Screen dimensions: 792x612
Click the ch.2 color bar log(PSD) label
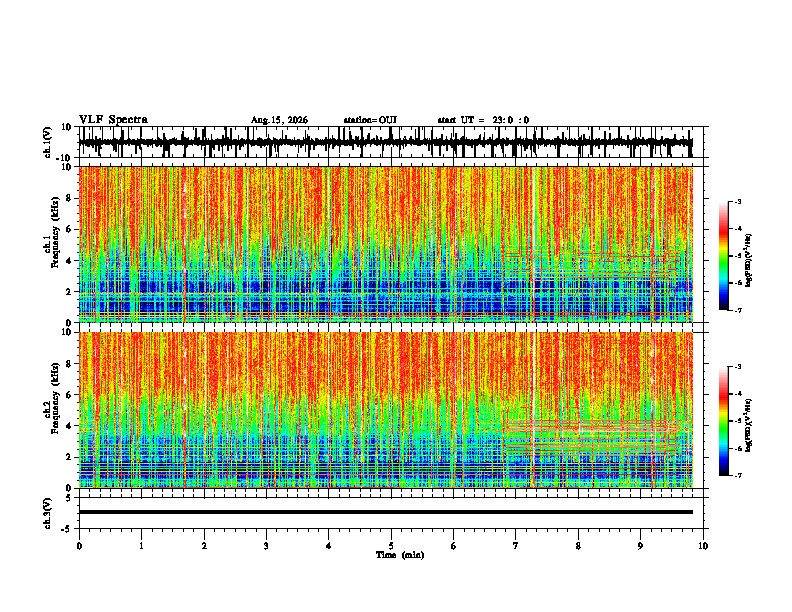click(x=748, y=425)
